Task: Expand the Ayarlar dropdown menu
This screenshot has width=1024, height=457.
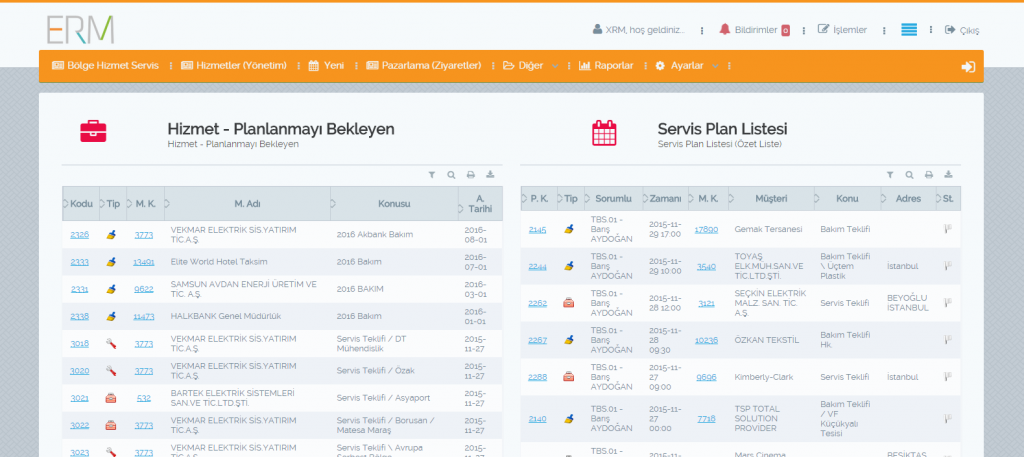Action: point(687,66)
